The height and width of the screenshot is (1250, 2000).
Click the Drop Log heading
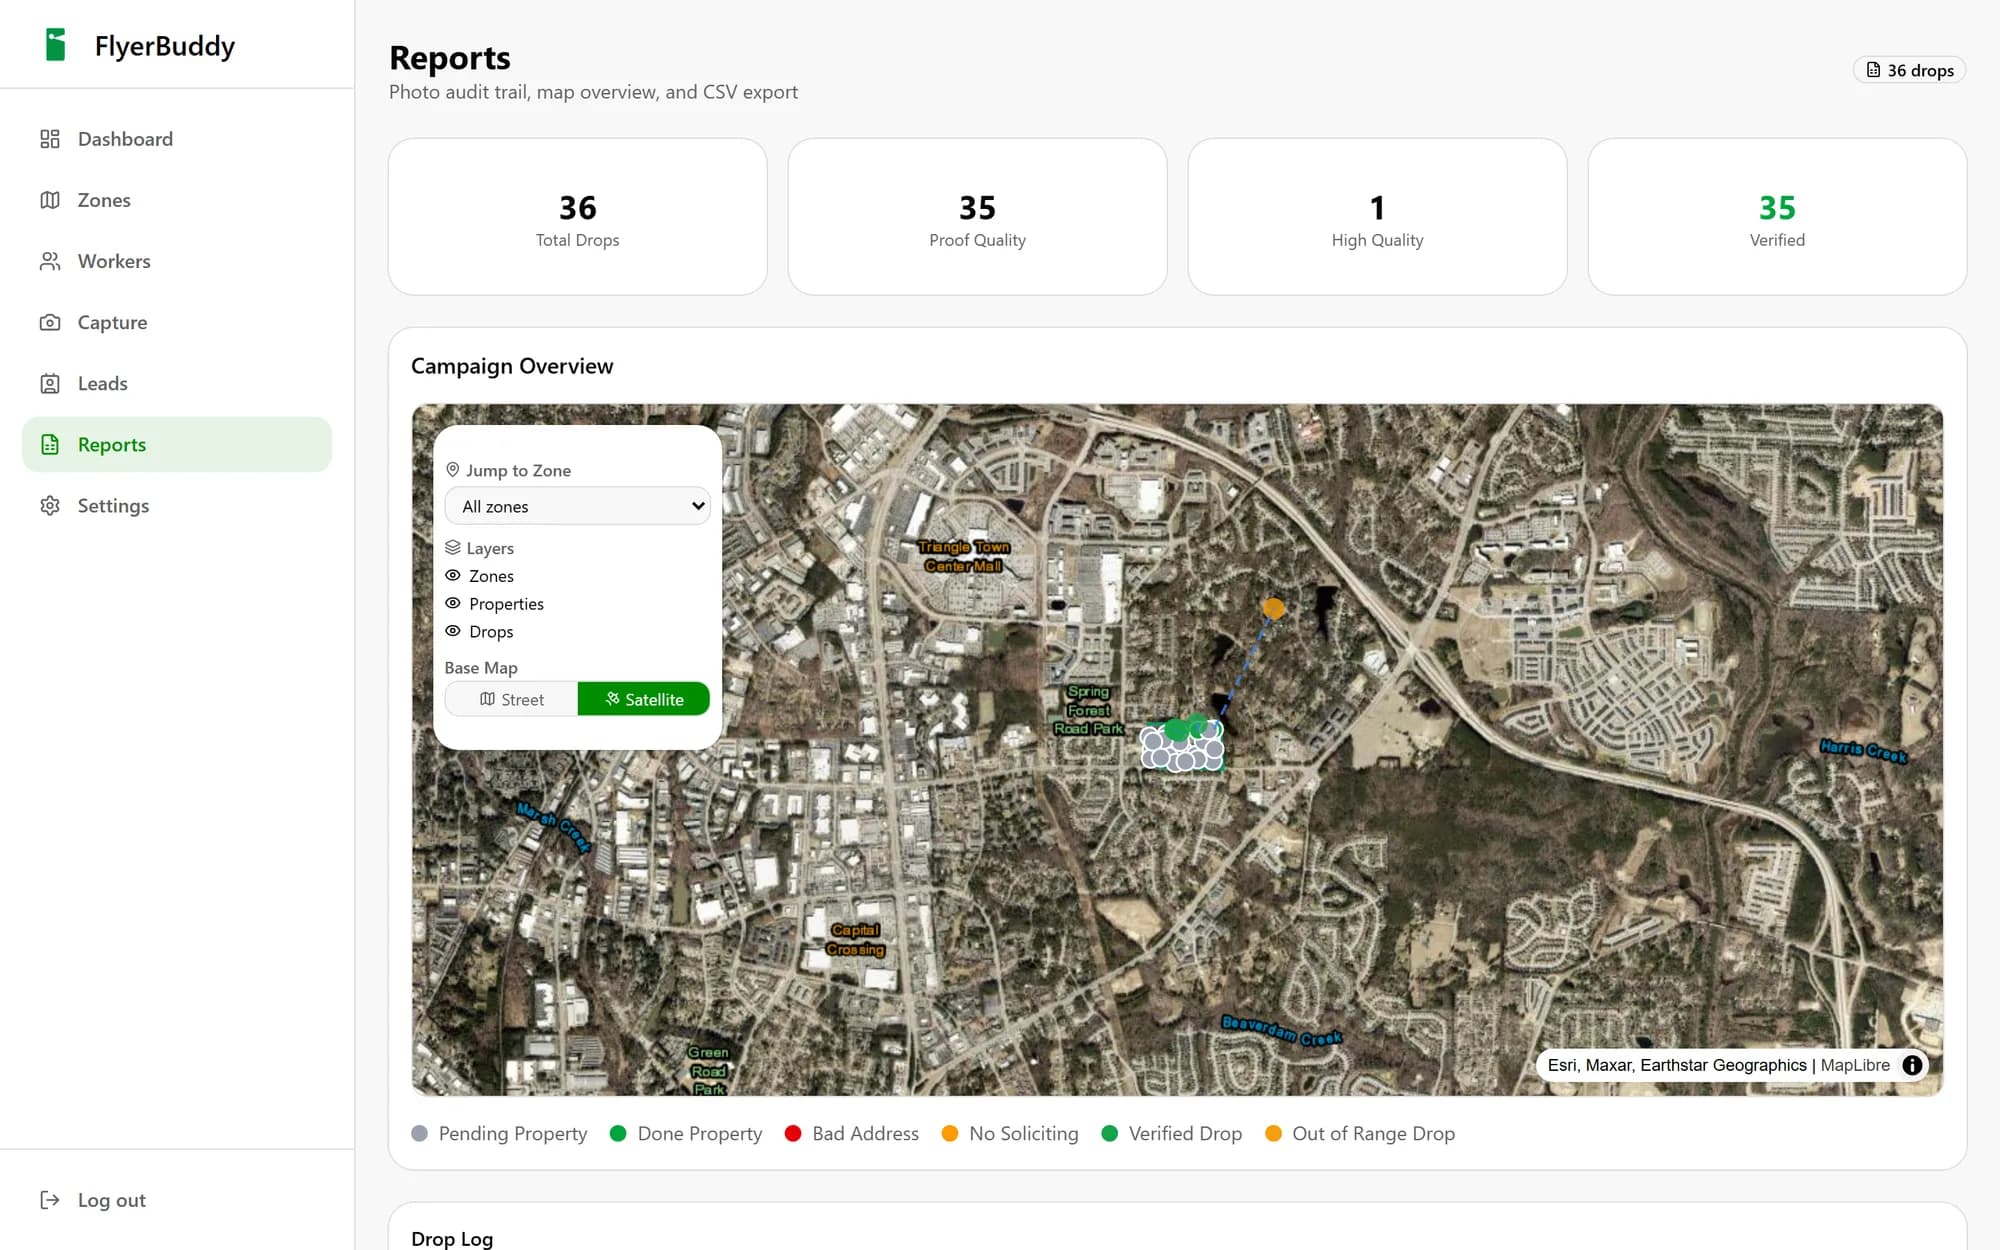[452, 1238]
